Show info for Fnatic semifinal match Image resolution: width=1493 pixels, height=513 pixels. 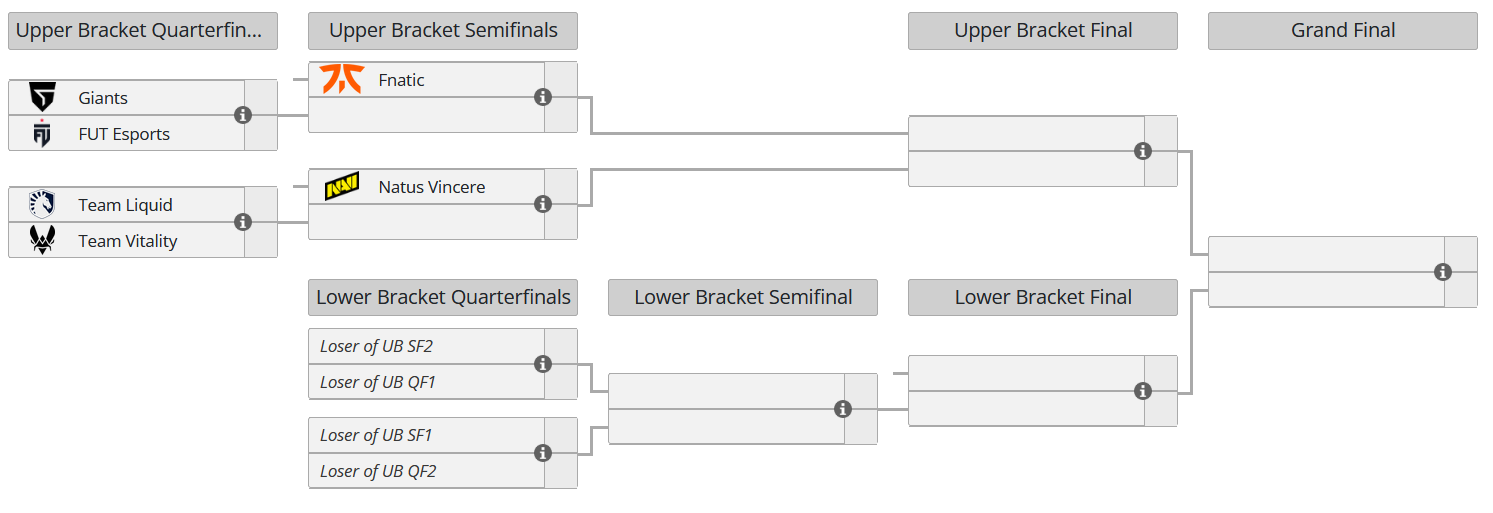(543, 97)
